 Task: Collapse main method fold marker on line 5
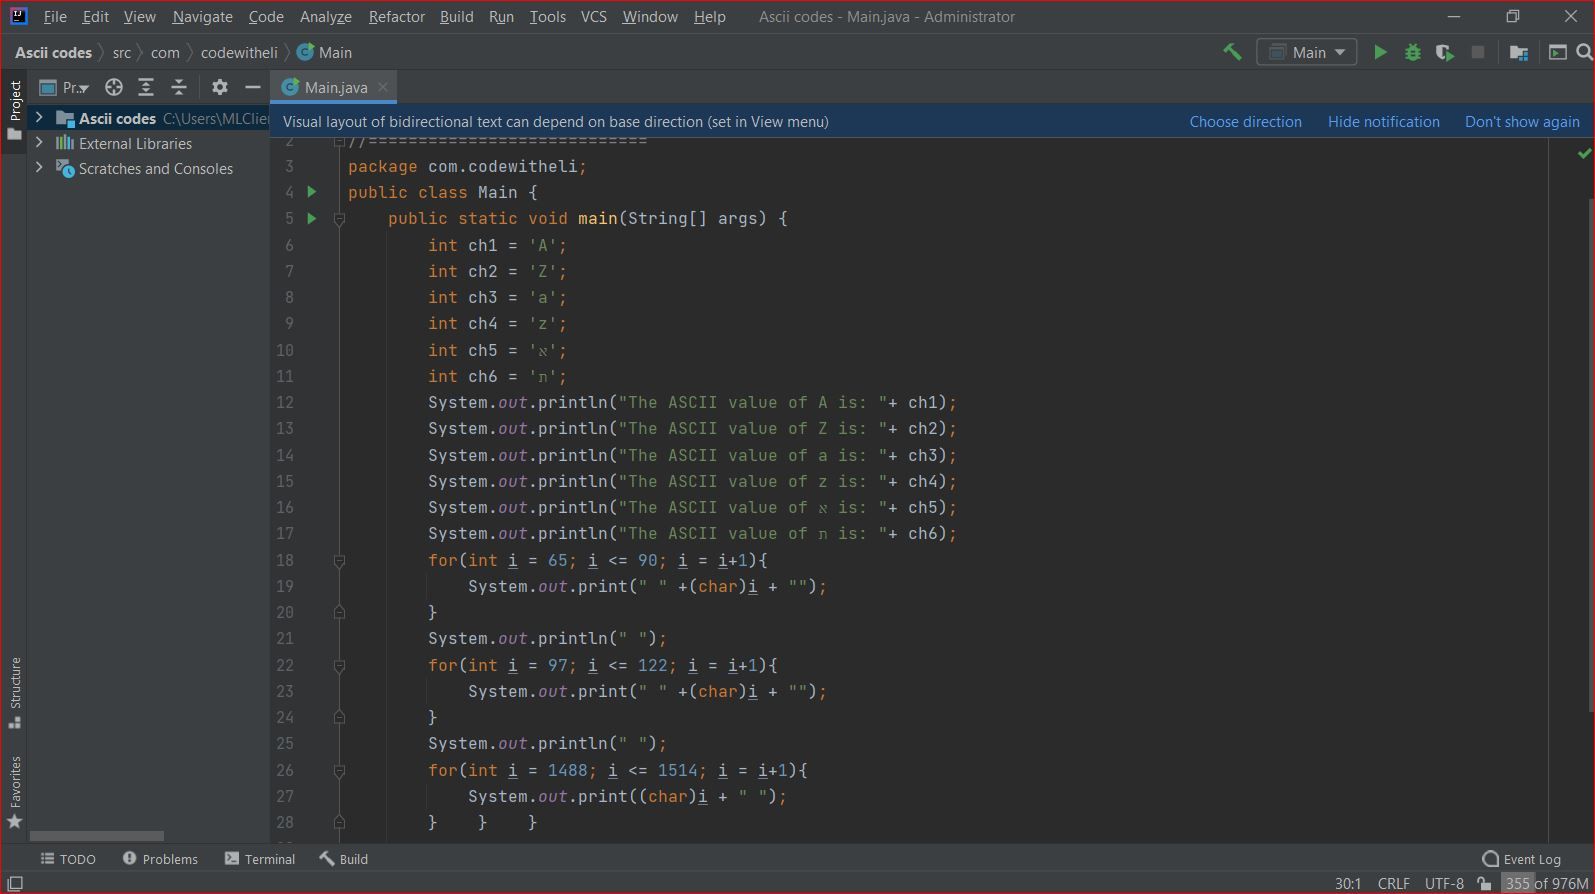339,219
